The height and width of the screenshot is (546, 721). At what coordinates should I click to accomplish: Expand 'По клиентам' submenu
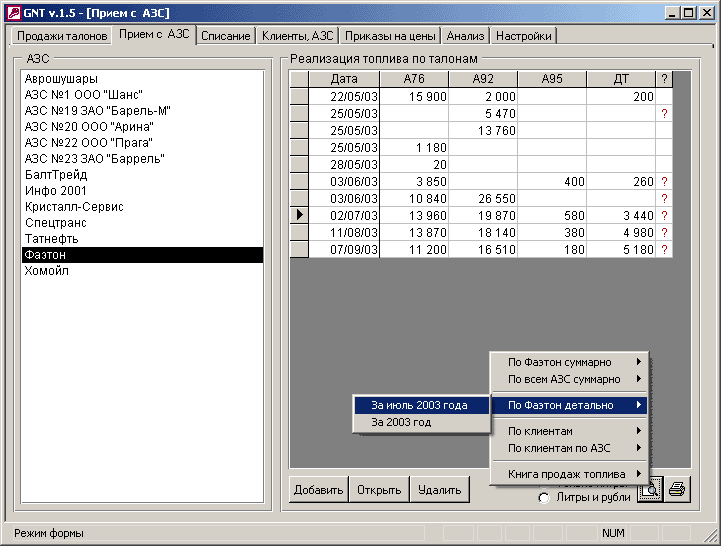pyautogui.click(x=569, y=431)
